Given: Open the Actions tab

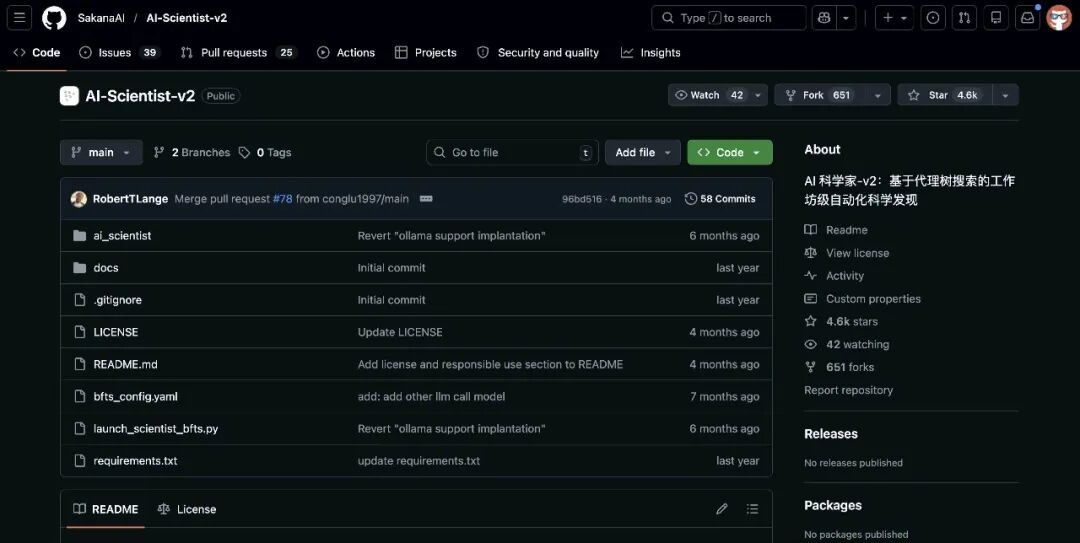Looking at the screenshot, I should coord(346,52).
